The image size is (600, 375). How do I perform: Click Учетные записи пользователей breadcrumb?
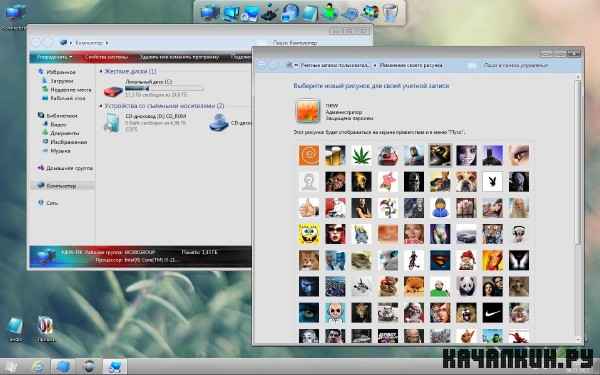(335, 65)
